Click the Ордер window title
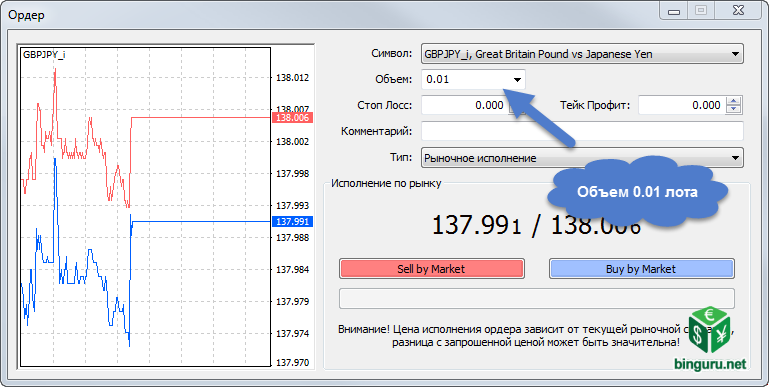The height and width of the screenshot is (387, 769). (x=26, y=15)
